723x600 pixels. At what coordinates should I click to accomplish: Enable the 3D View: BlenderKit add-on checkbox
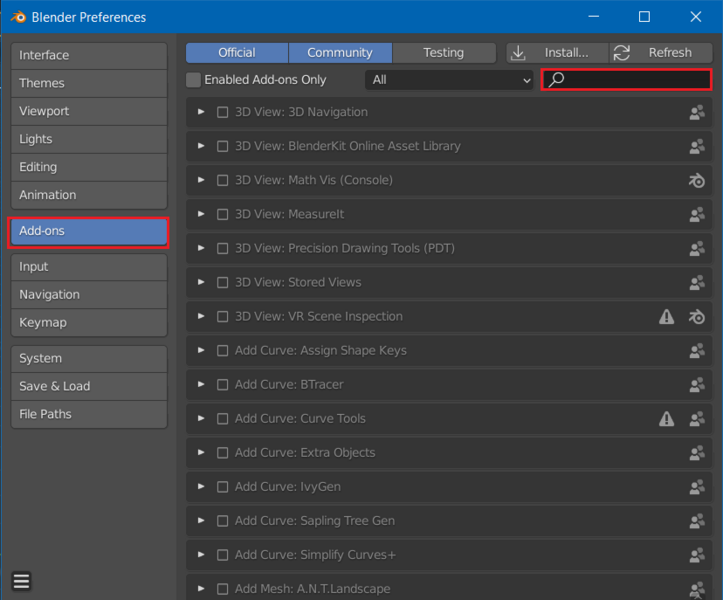(x=223, y=146)
